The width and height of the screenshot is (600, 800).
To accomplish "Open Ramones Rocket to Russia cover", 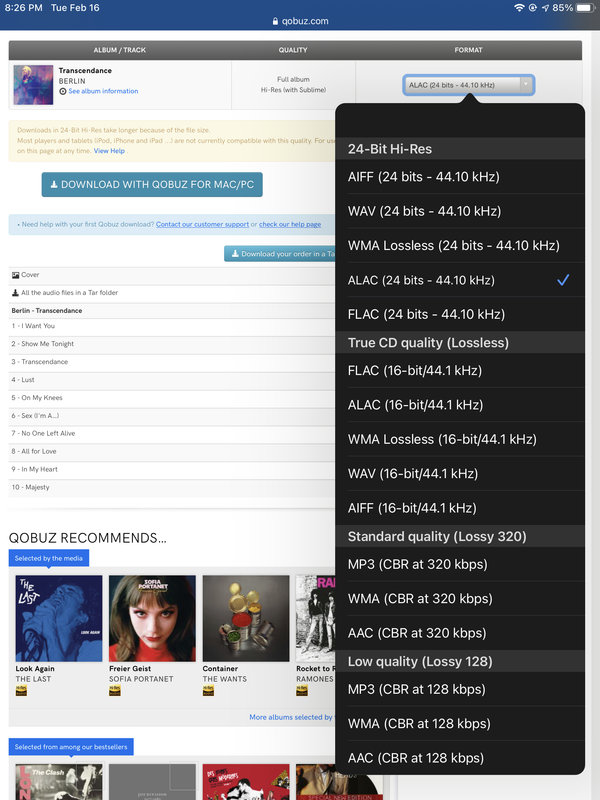I will tap(315, 618).
